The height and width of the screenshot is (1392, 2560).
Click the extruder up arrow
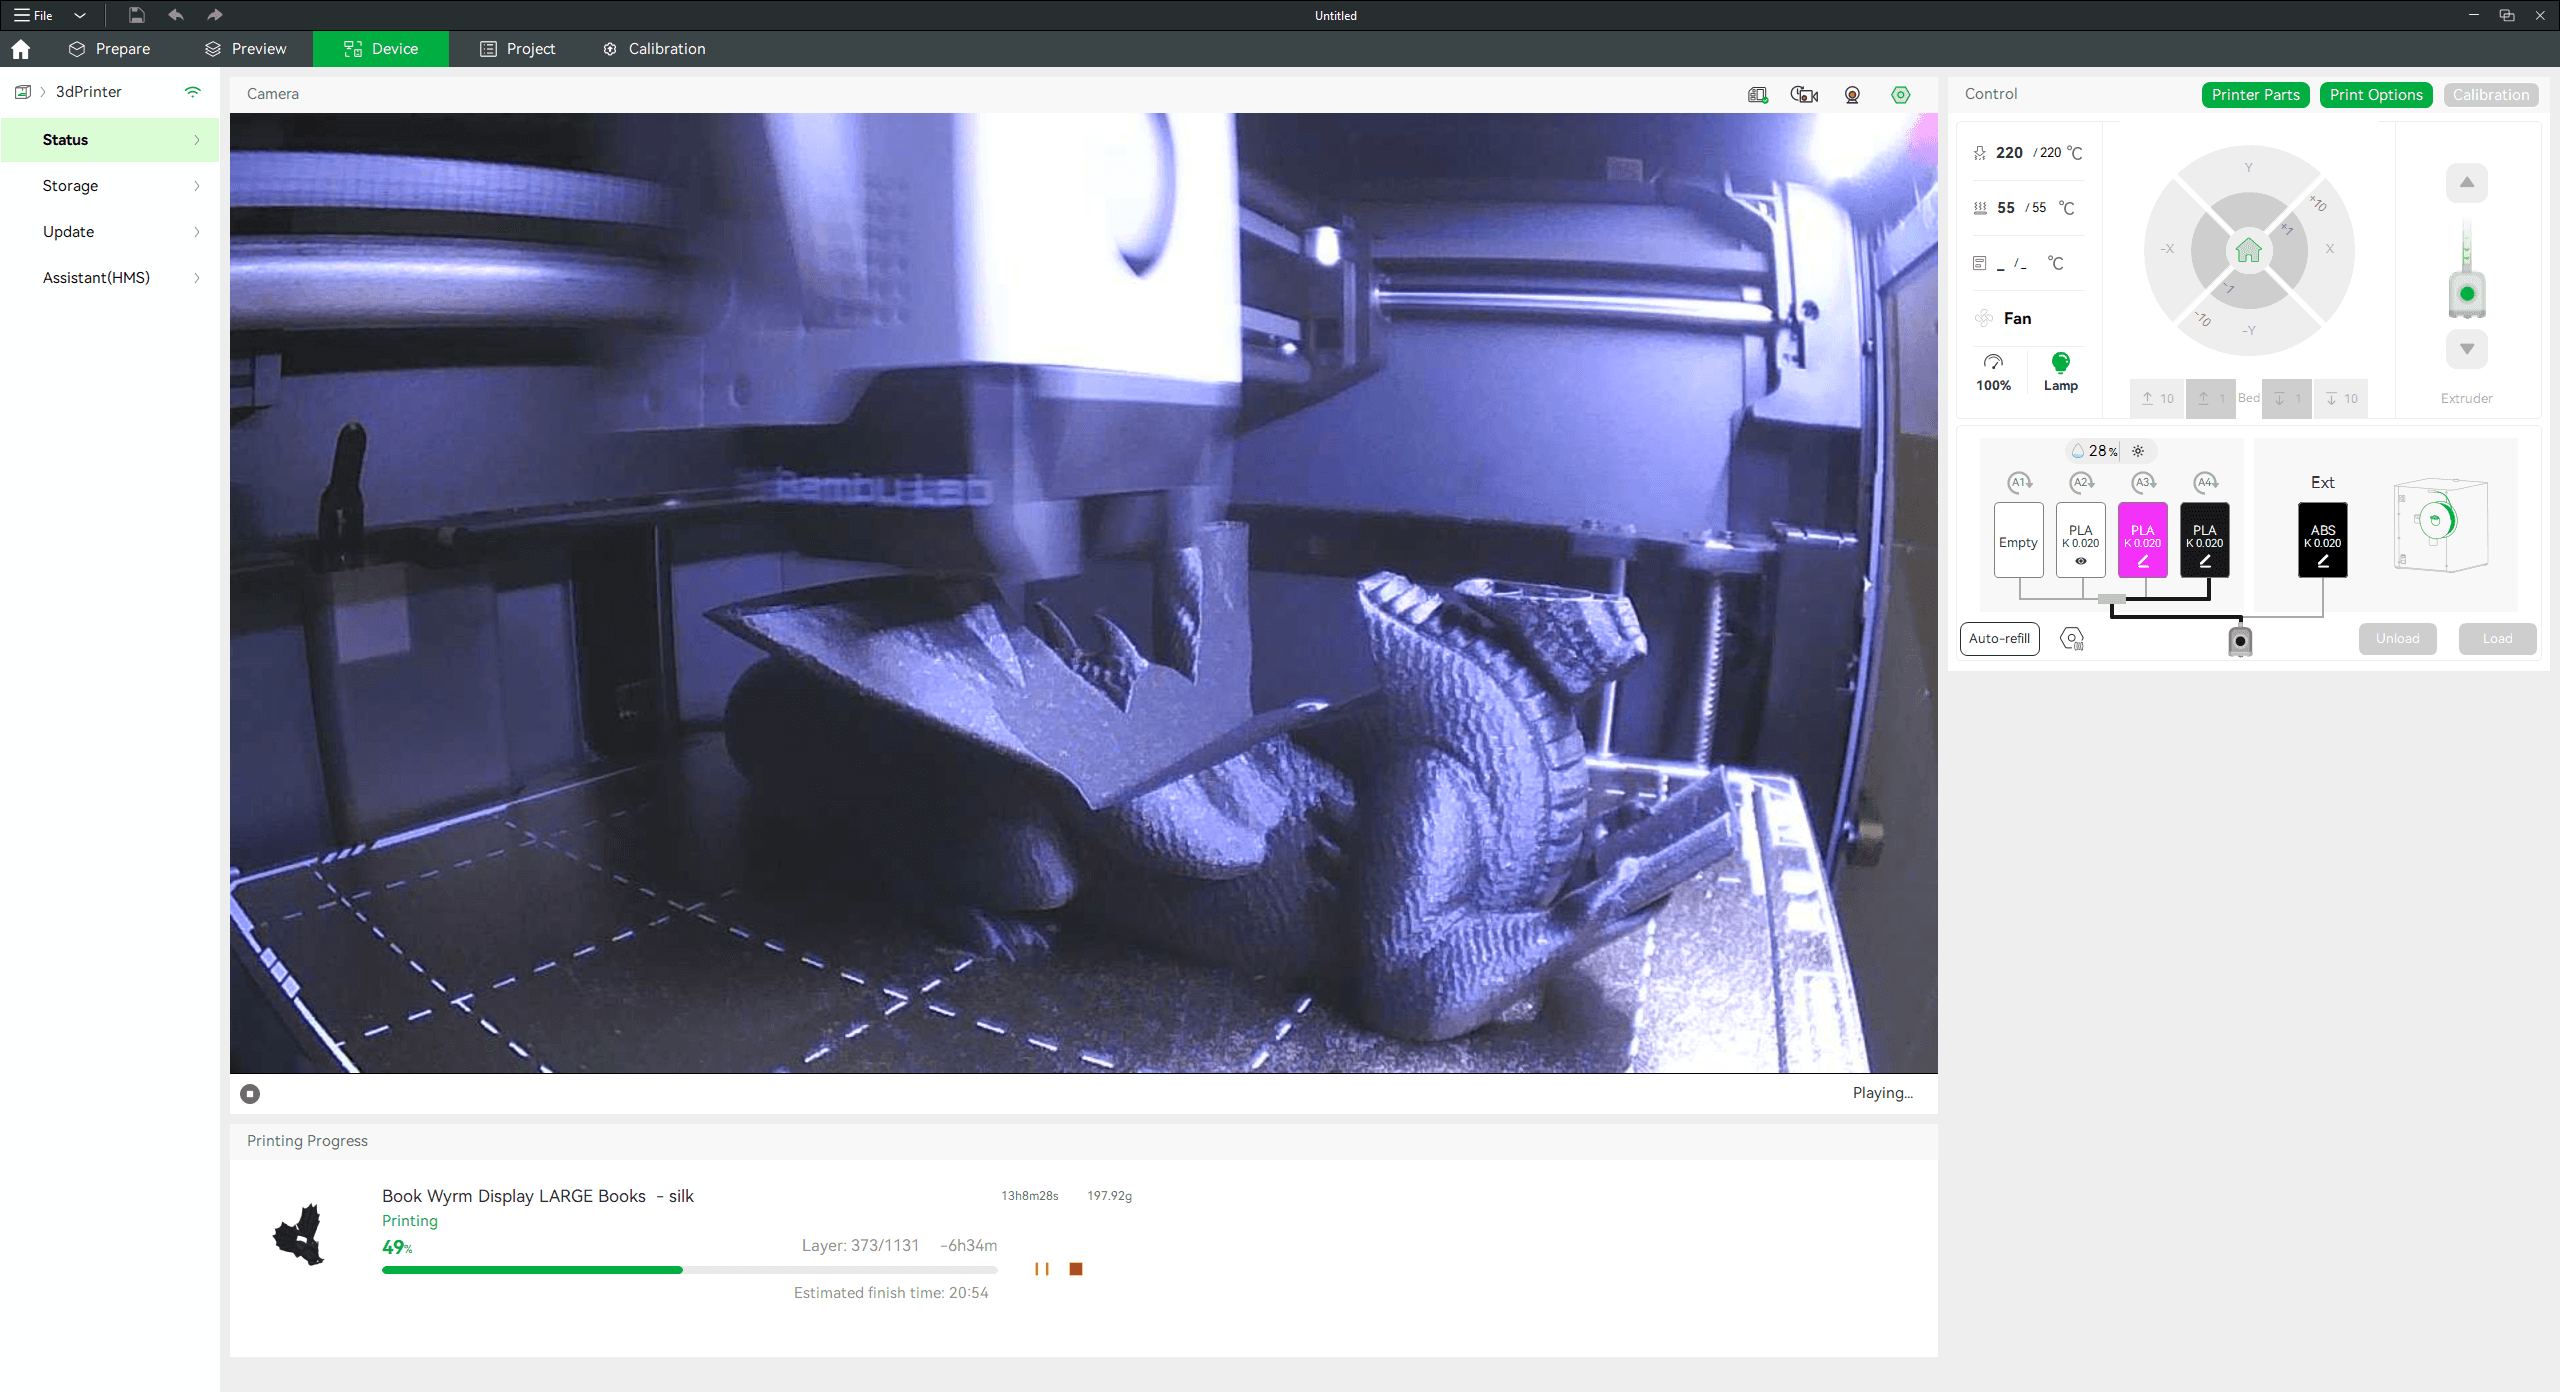click(2467, 183)
